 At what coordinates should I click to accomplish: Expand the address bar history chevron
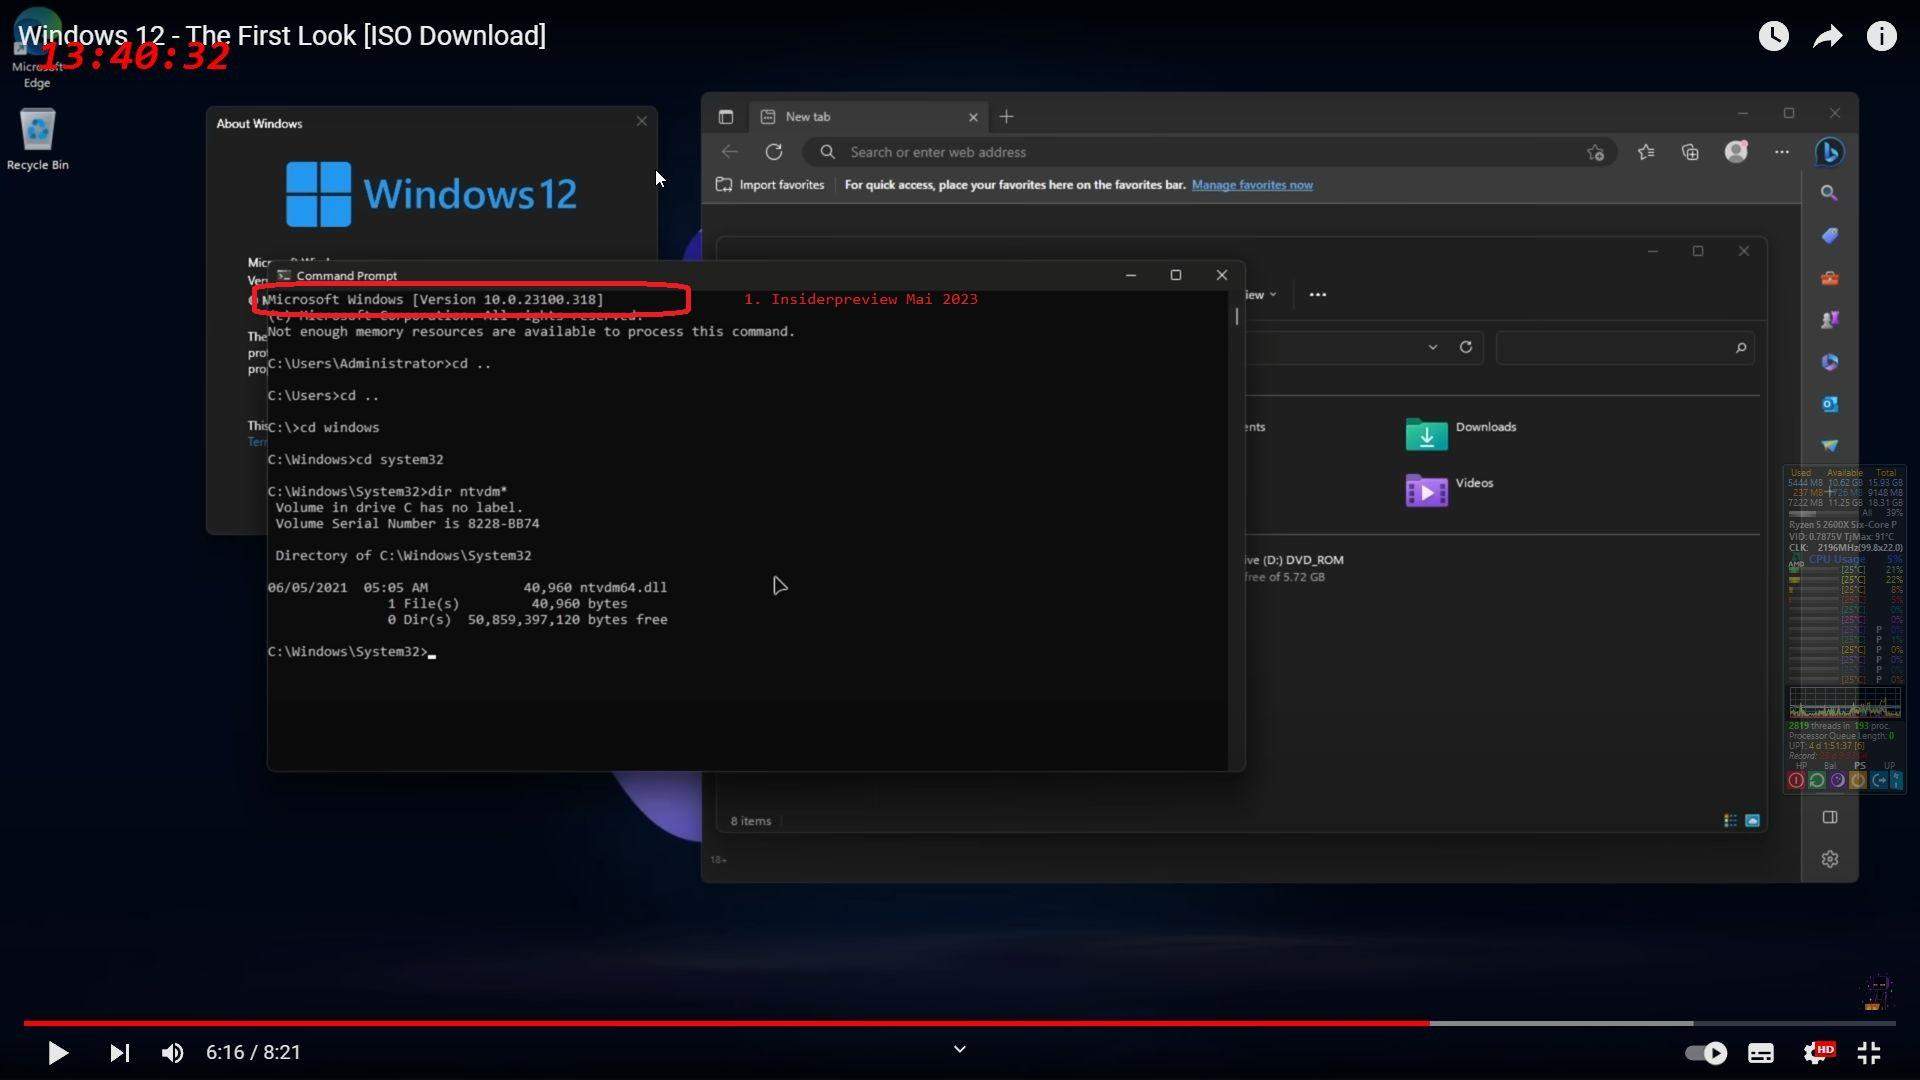1433,347
